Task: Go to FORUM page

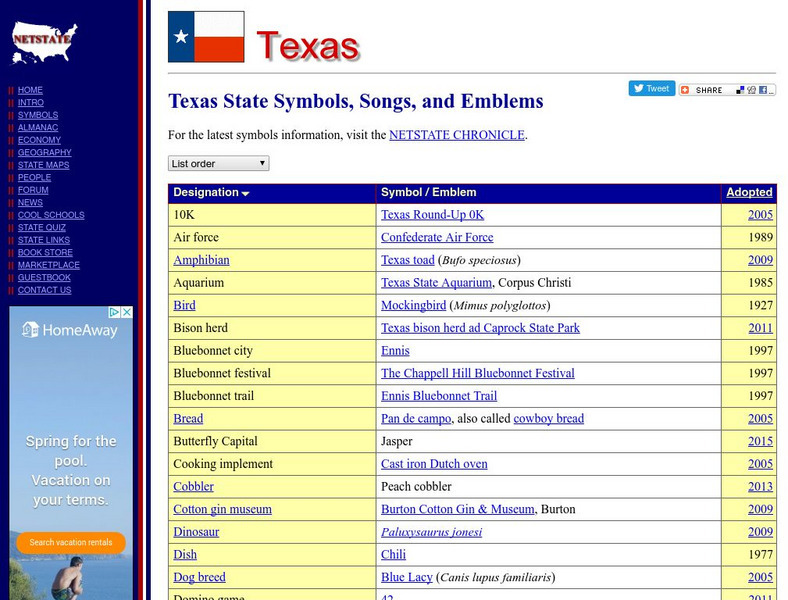Action: pos(33,190)
